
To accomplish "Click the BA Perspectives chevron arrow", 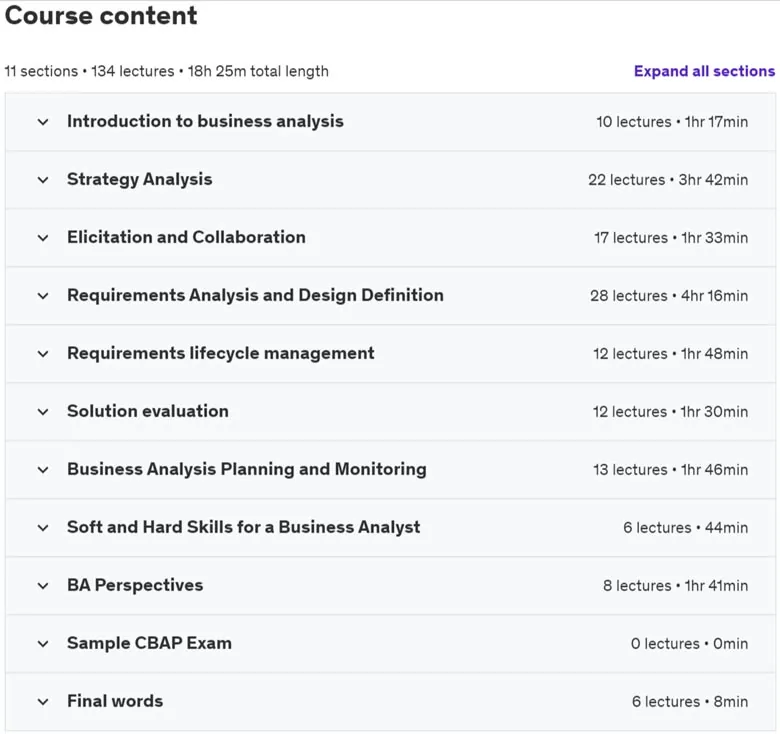I will (x=43, y=586).
